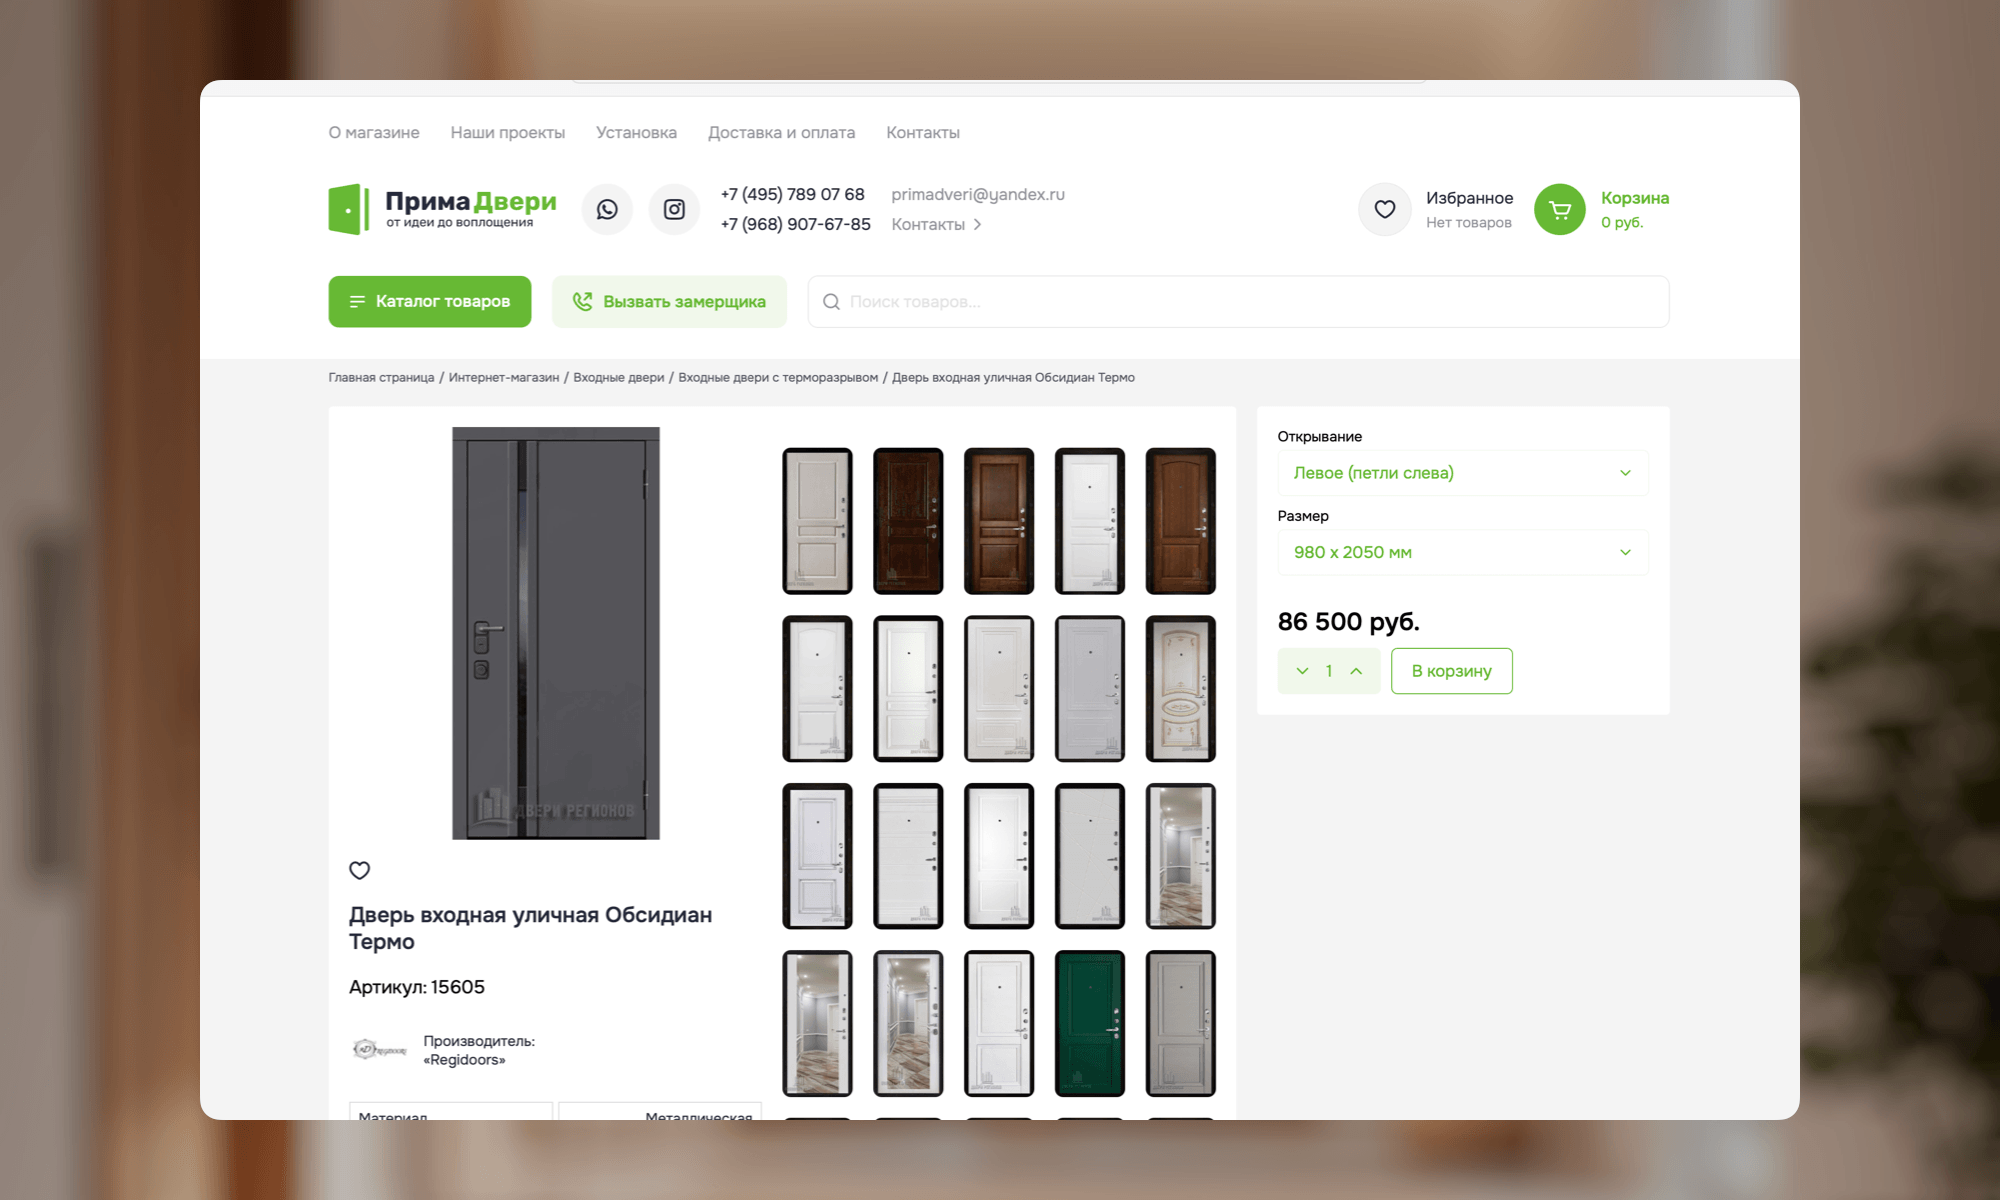Click the main Обсидиан Термо door image
The image size is (2000, 1200).
[x=556, y=633]
